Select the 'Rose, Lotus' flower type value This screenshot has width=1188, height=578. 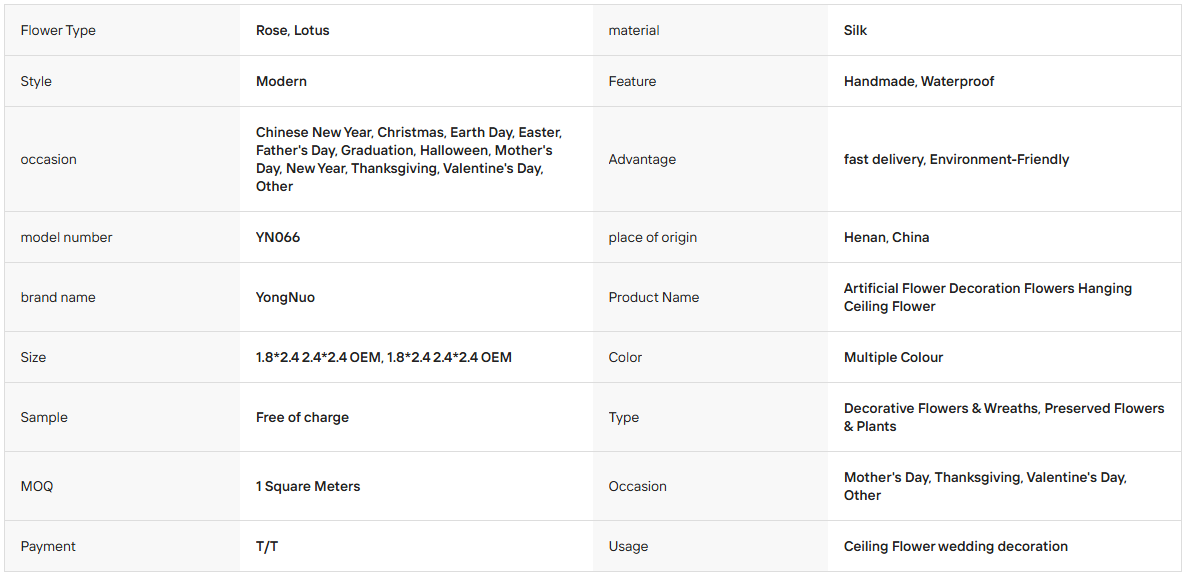click(x=292, y=30)
